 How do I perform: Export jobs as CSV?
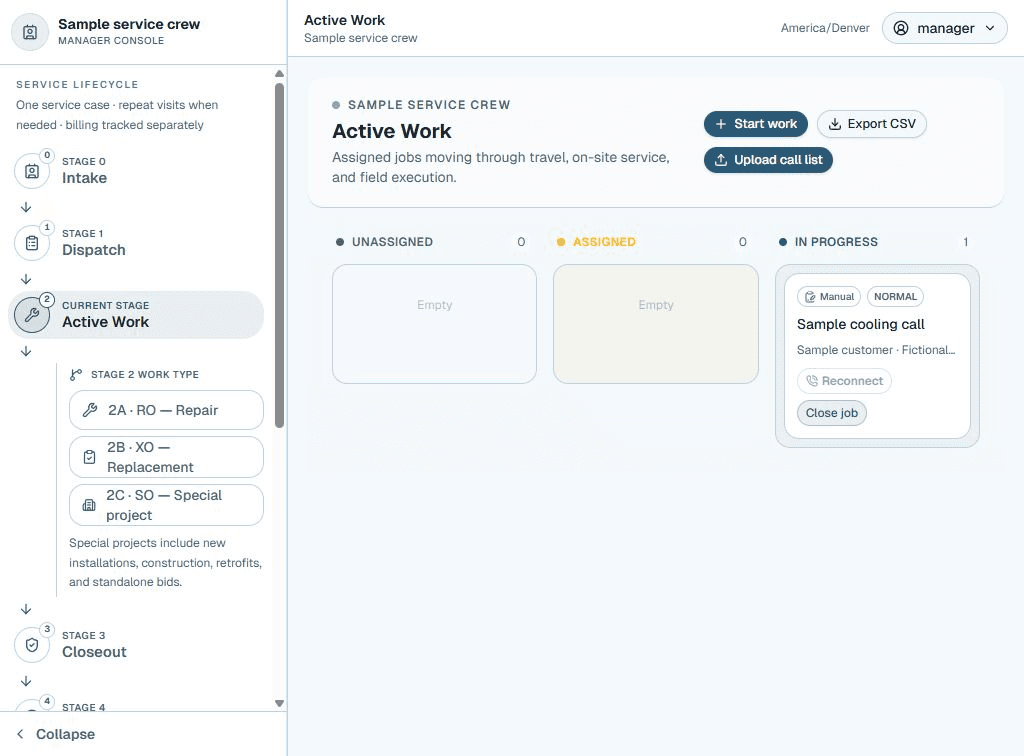pos(872,124)
